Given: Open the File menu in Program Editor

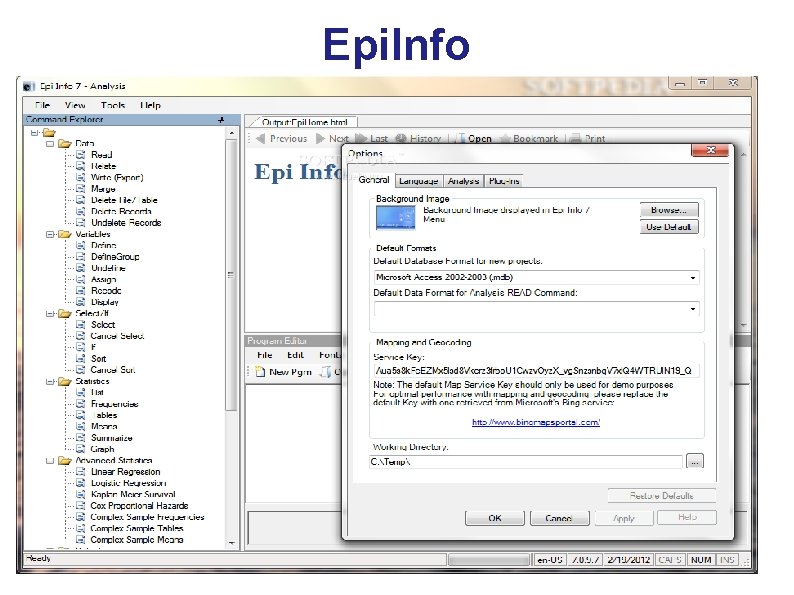Looking at the screenshot, I should click(264, 355).
